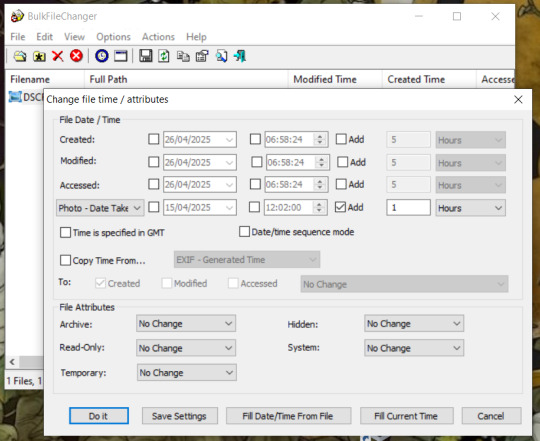Screen dimensions: 540x441
Task: Open the View menu
Action: click(x=74, y=37)
